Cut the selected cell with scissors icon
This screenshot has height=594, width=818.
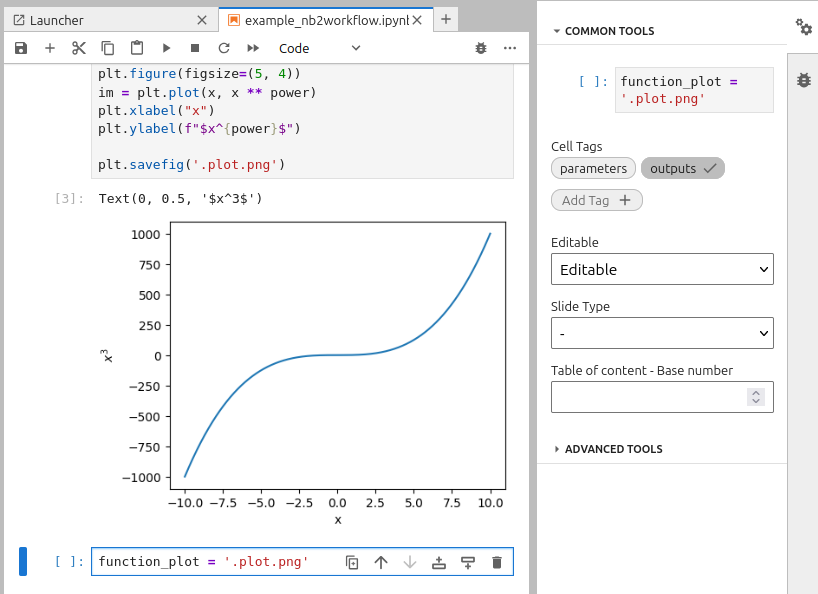click(x=79, y=48)
